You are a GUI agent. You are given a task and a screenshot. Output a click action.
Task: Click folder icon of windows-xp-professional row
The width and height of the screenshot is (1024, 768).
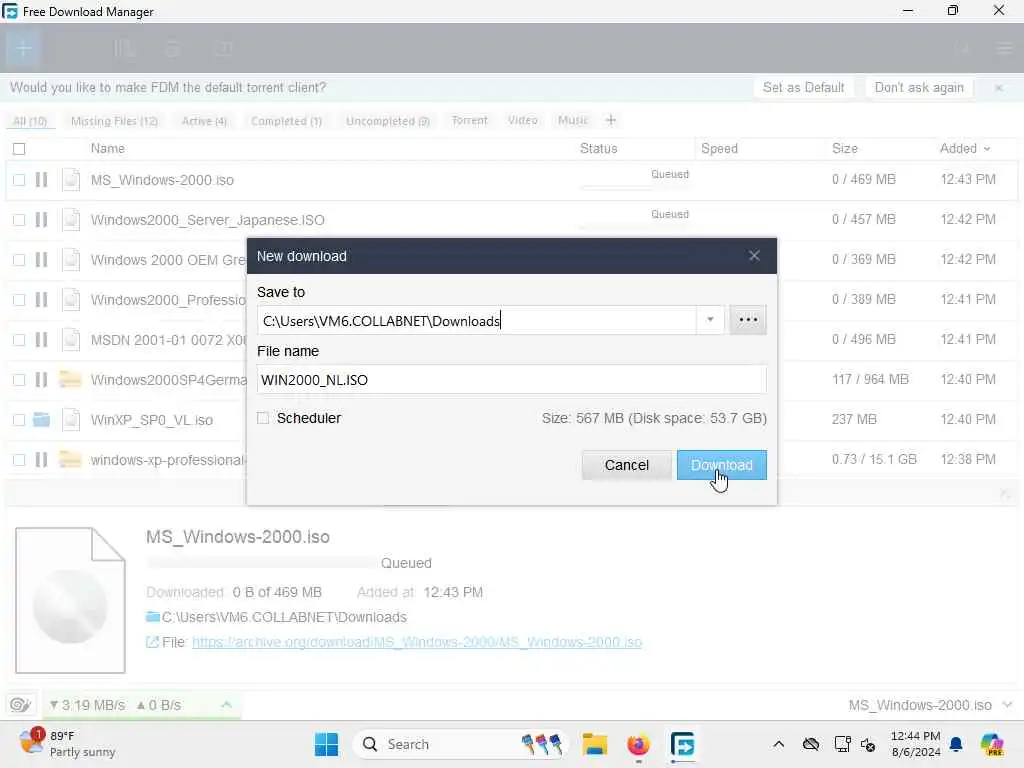click(71, 460)
